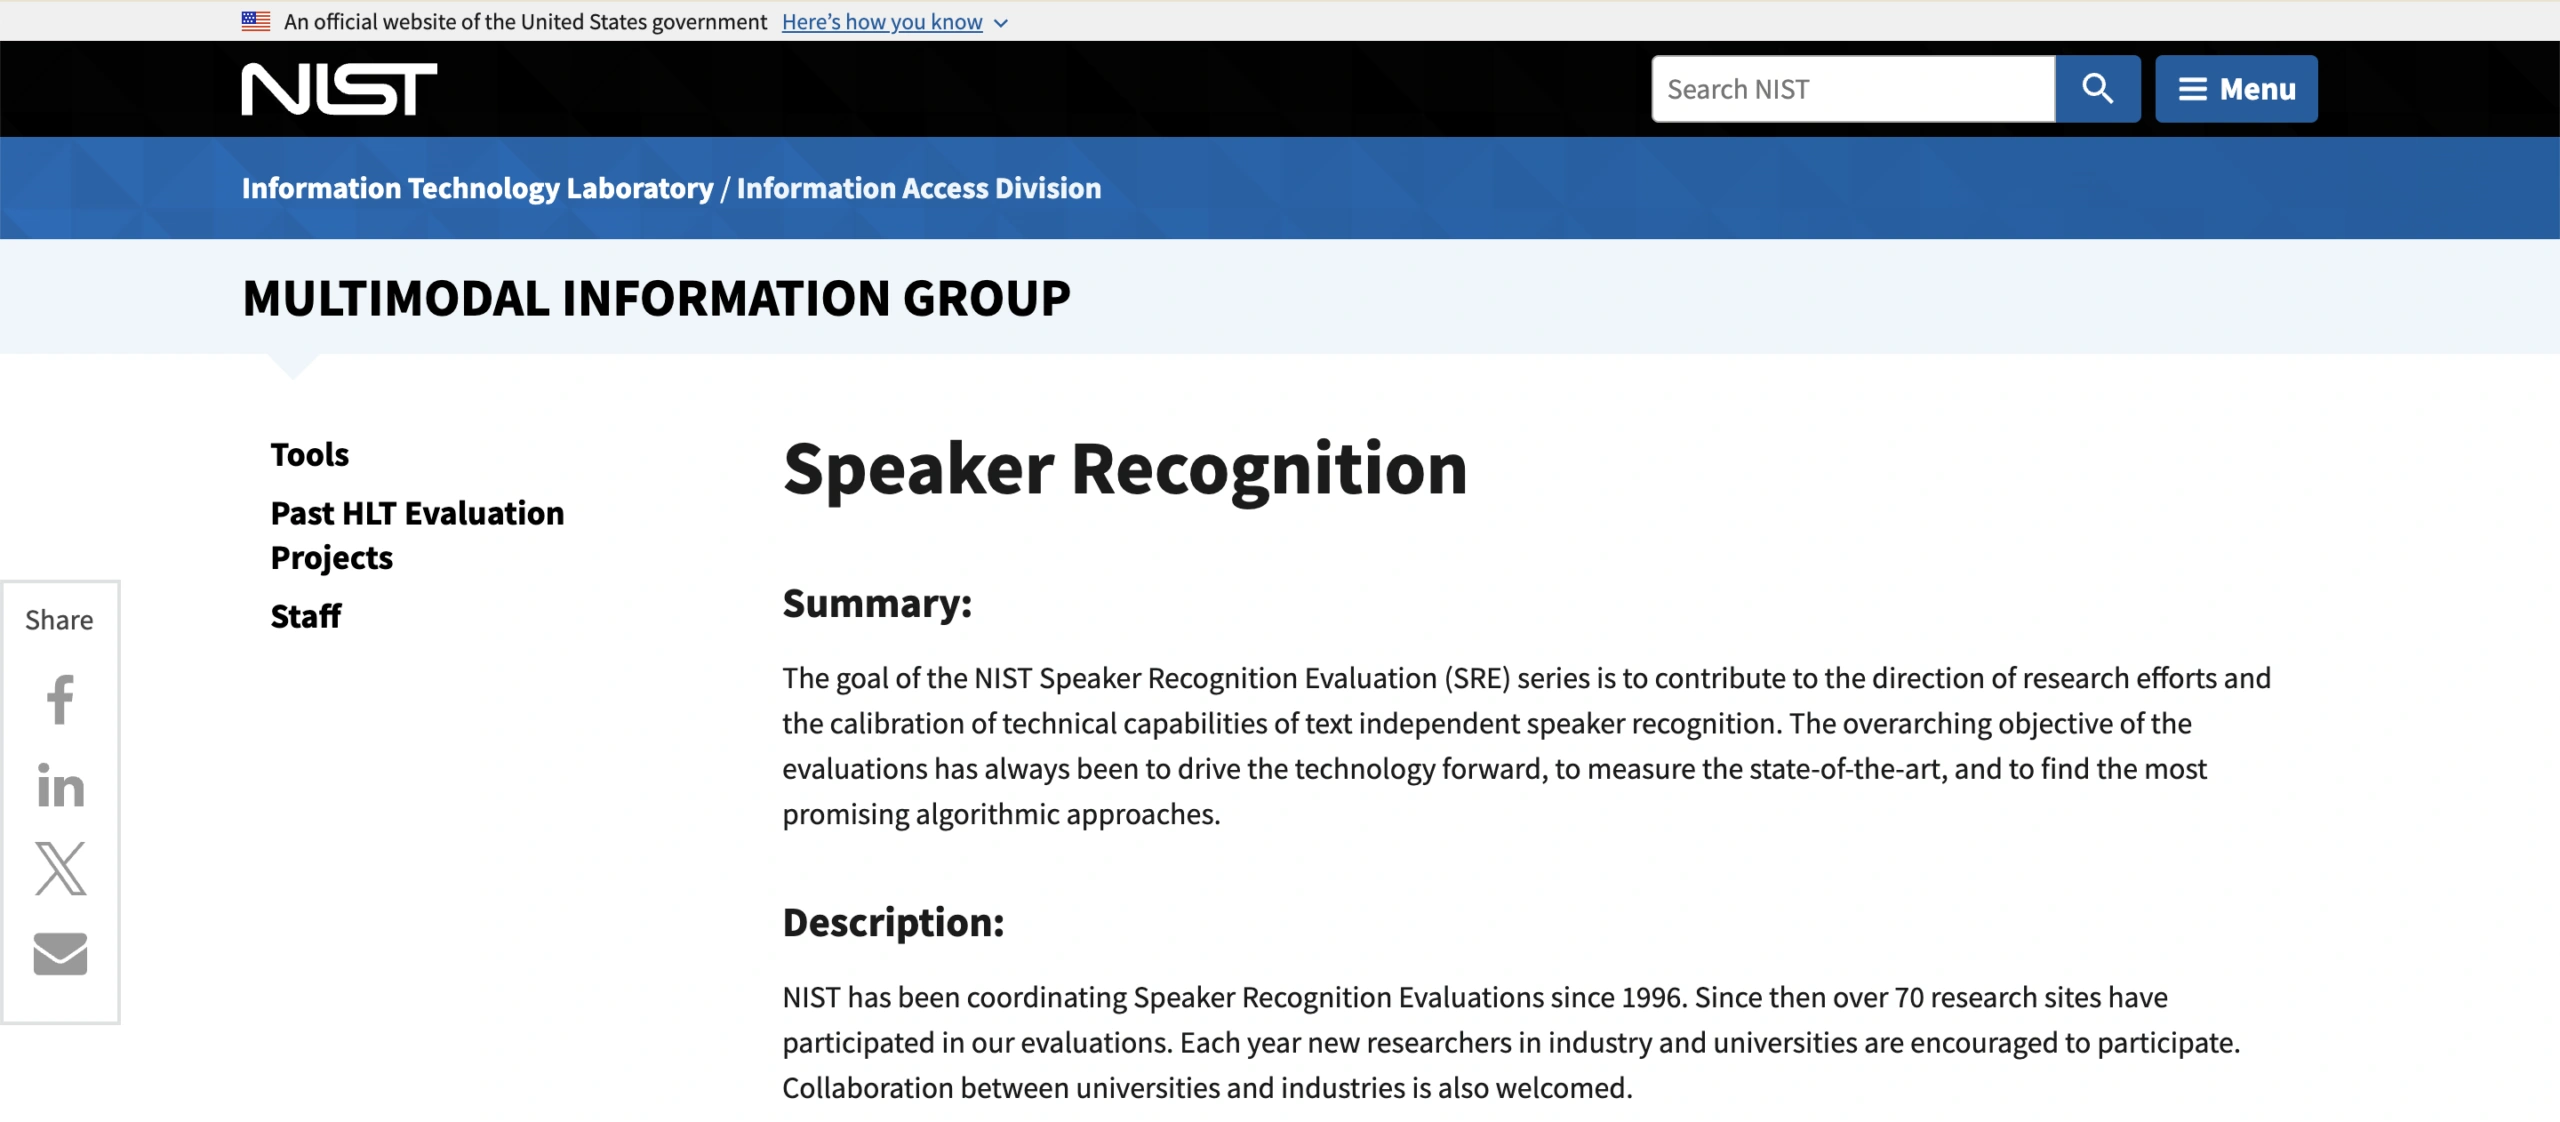The image size is (2560, 1122).
Task: Open the Menu hamburger button
Action: coord(2236,89)
